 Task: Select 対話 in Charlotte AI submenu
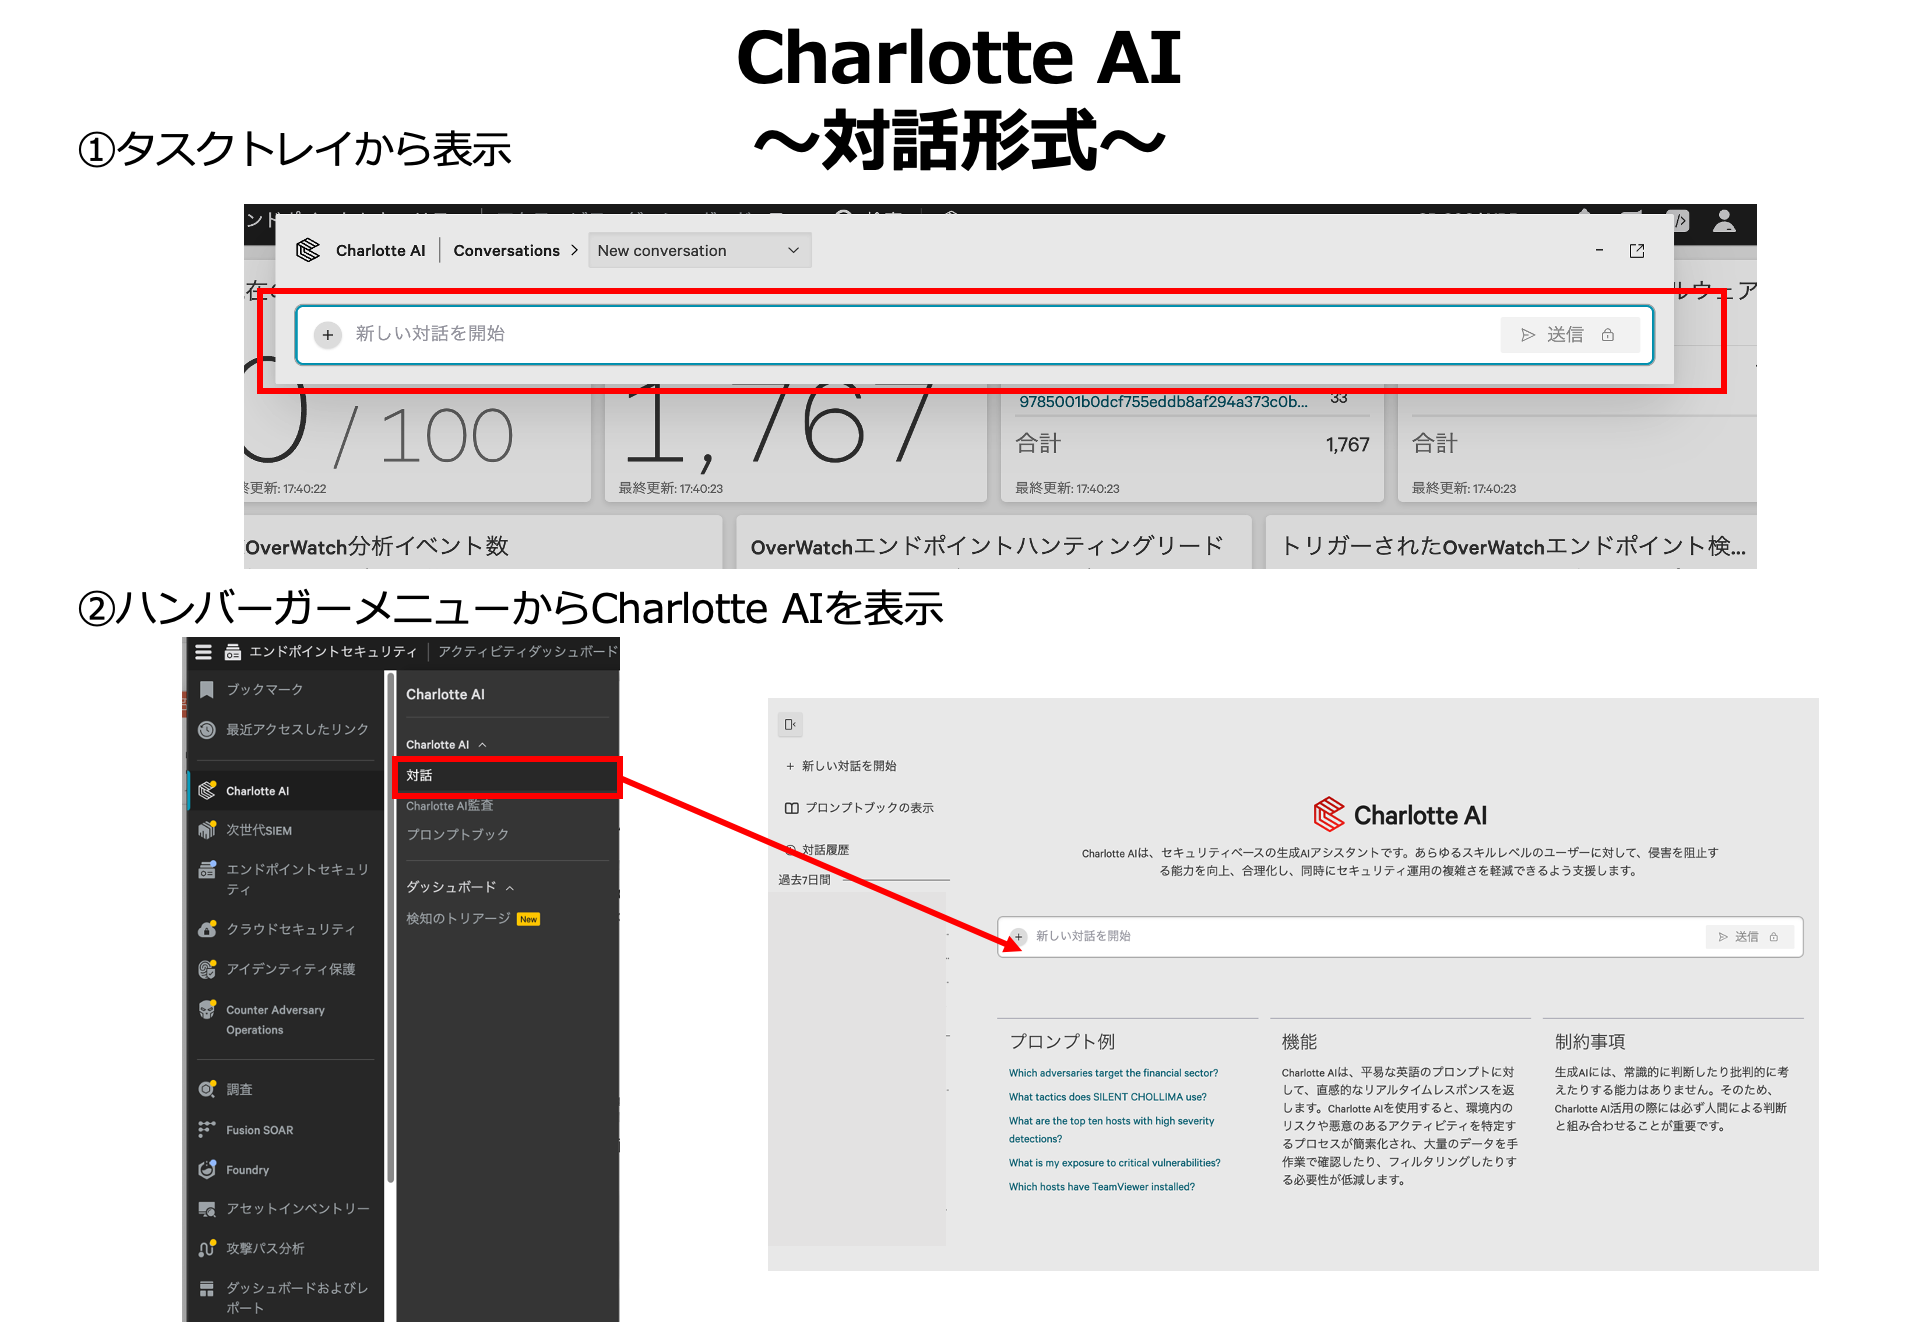(x=507, y=775)
